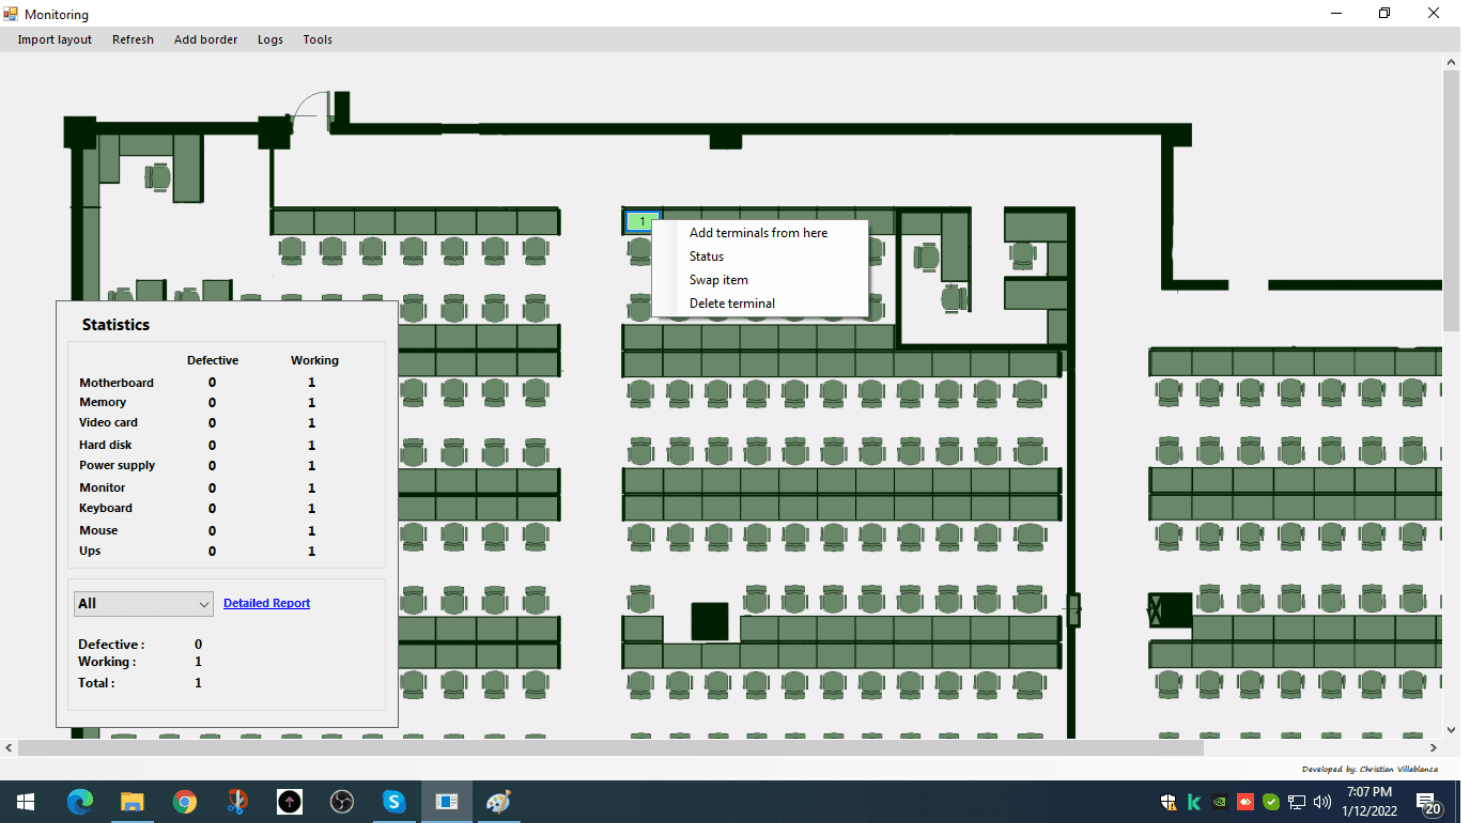Open the Keybase icon in the system tray
1462x823 pixels.
point(1194,801)
